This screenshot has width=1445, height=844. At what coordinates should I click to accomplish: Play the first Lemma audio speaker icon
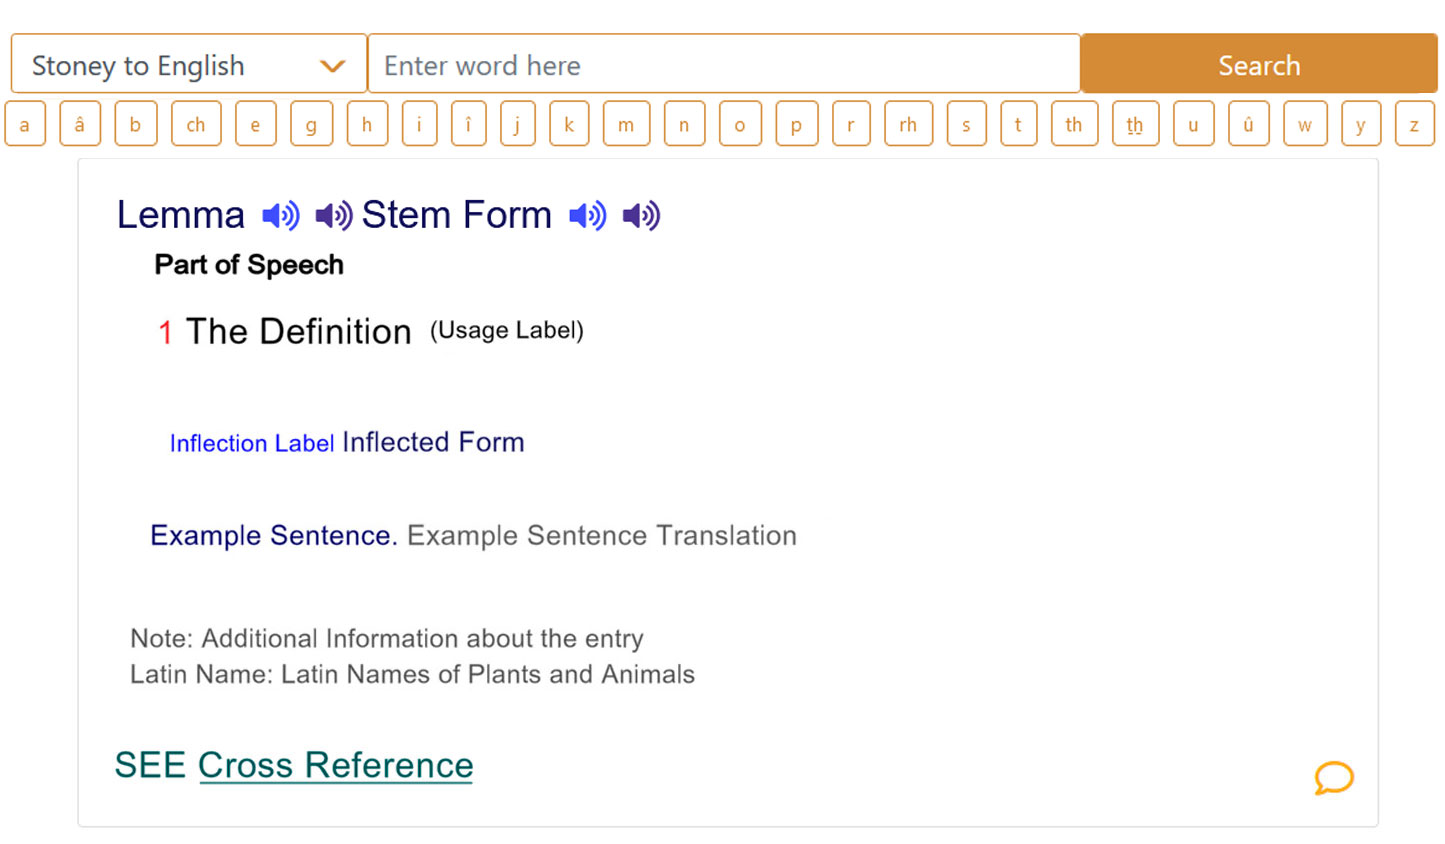280,216
